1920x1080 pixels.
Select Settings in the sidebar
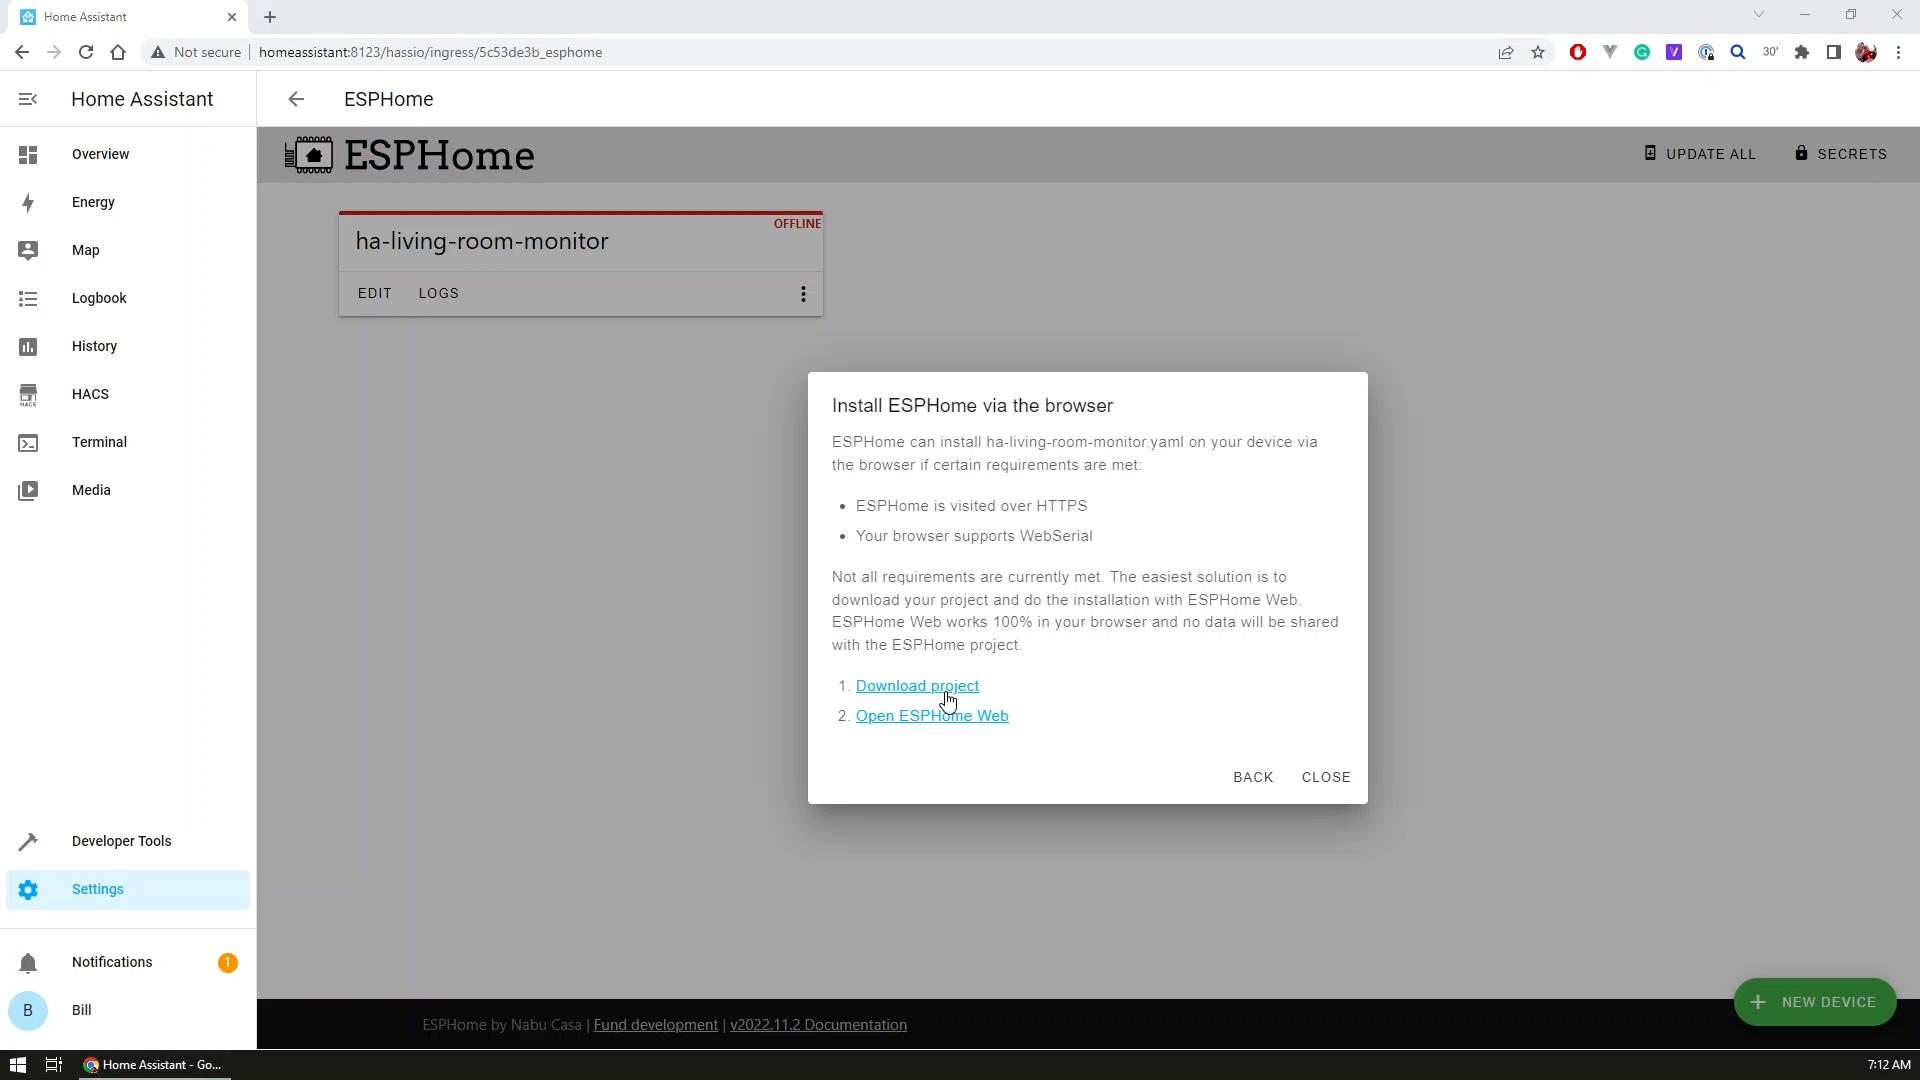pos(128,889)
